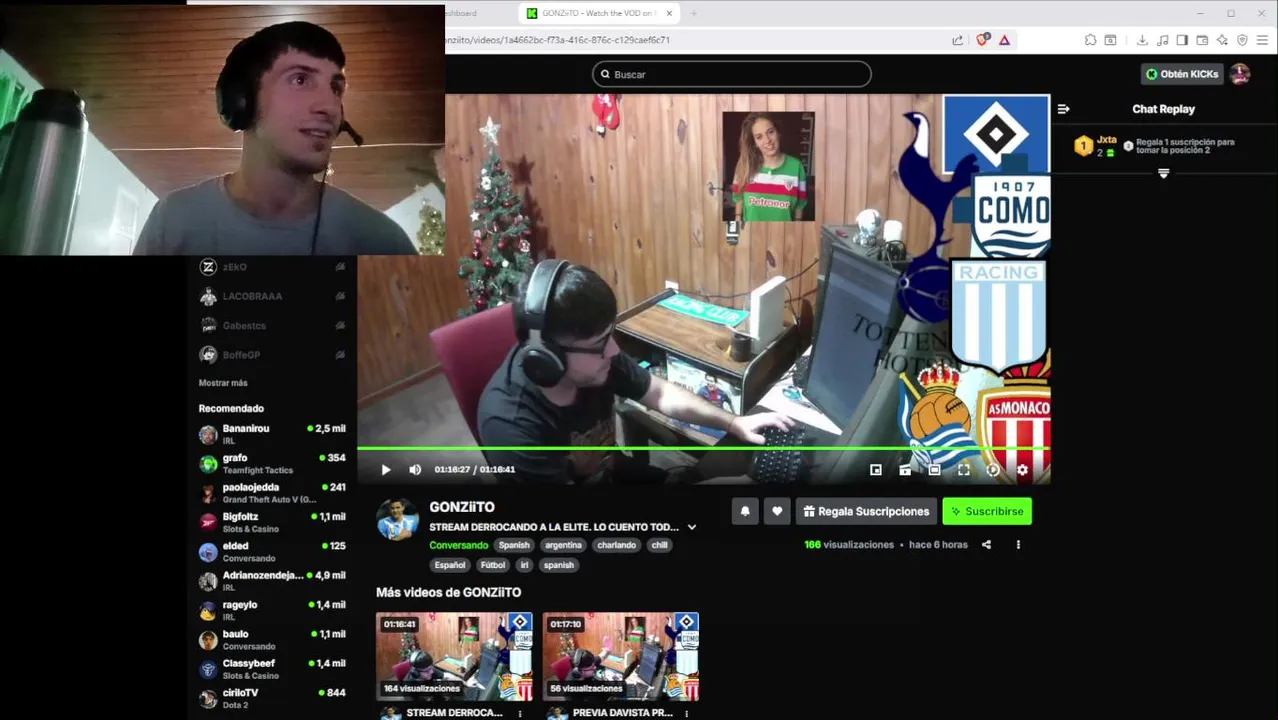Open GONZiiTO channel avatar

point(397,519)
